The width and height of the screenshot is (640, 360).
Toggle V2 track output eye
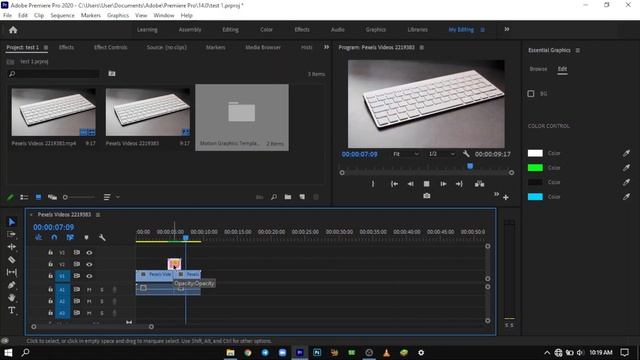click(x=89, y=264)
